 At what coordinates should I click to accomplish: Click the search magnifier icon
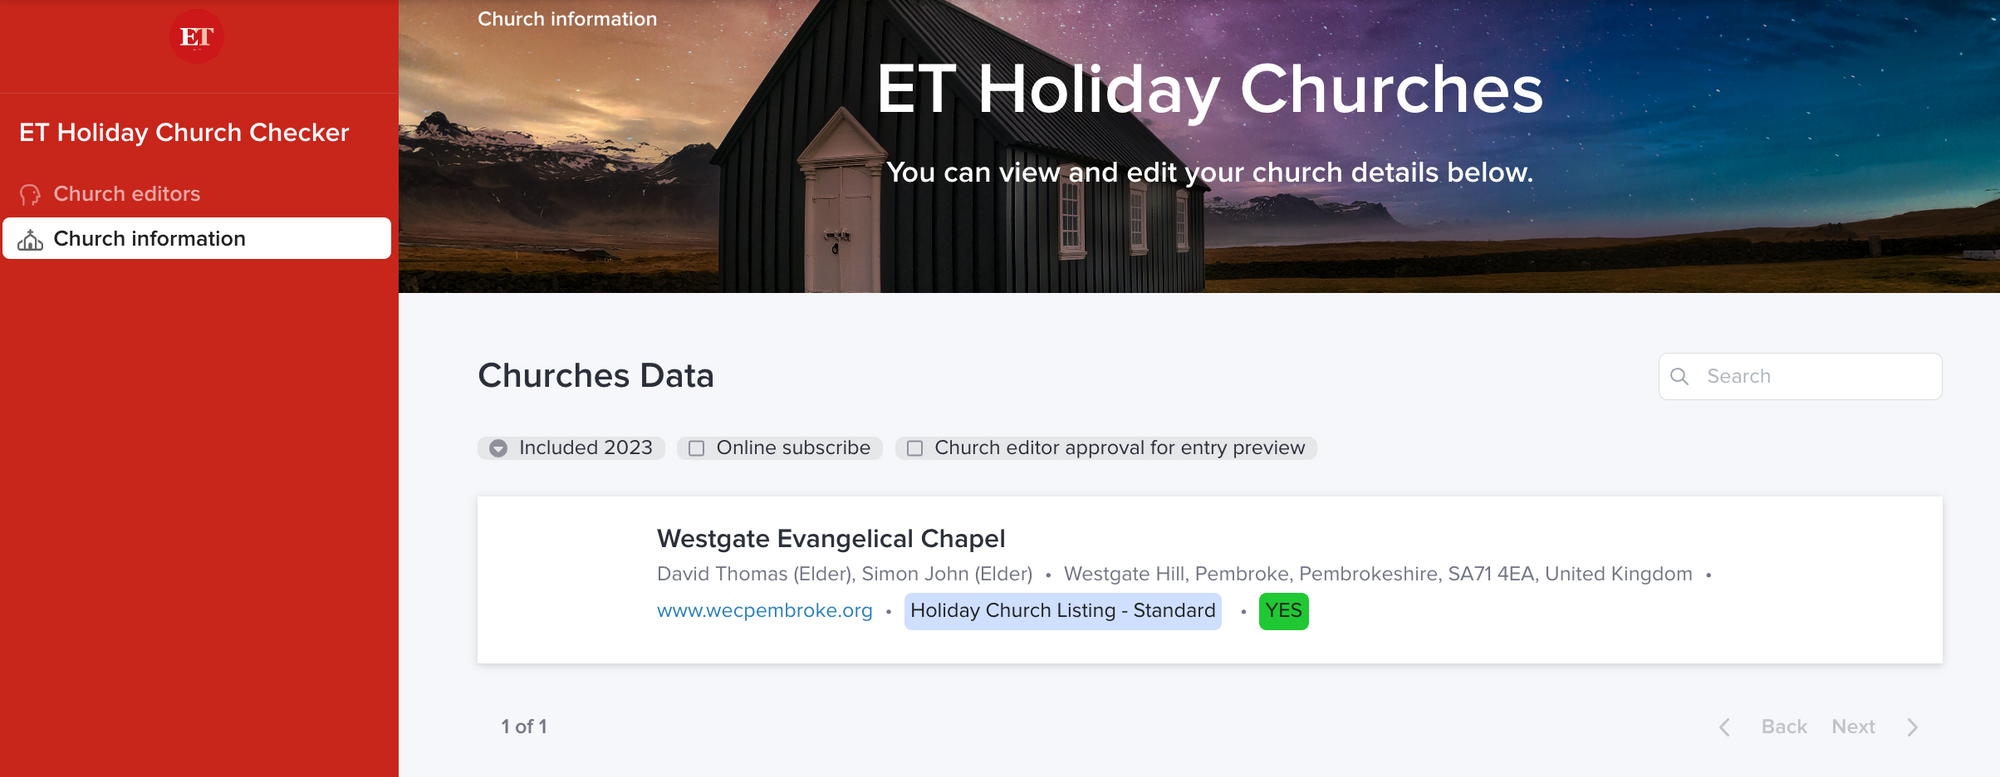tap(1680, 376)
